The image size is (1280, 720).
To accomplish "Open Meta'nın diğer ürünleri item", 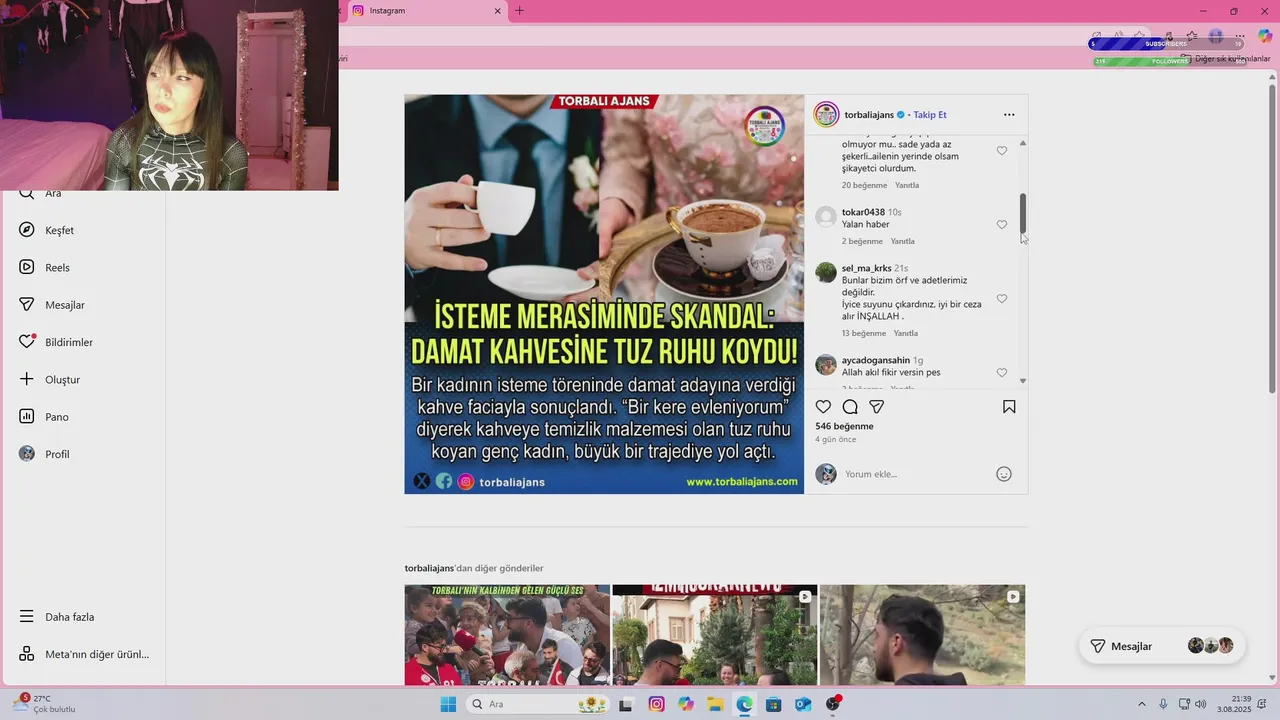I will (84, 654).
